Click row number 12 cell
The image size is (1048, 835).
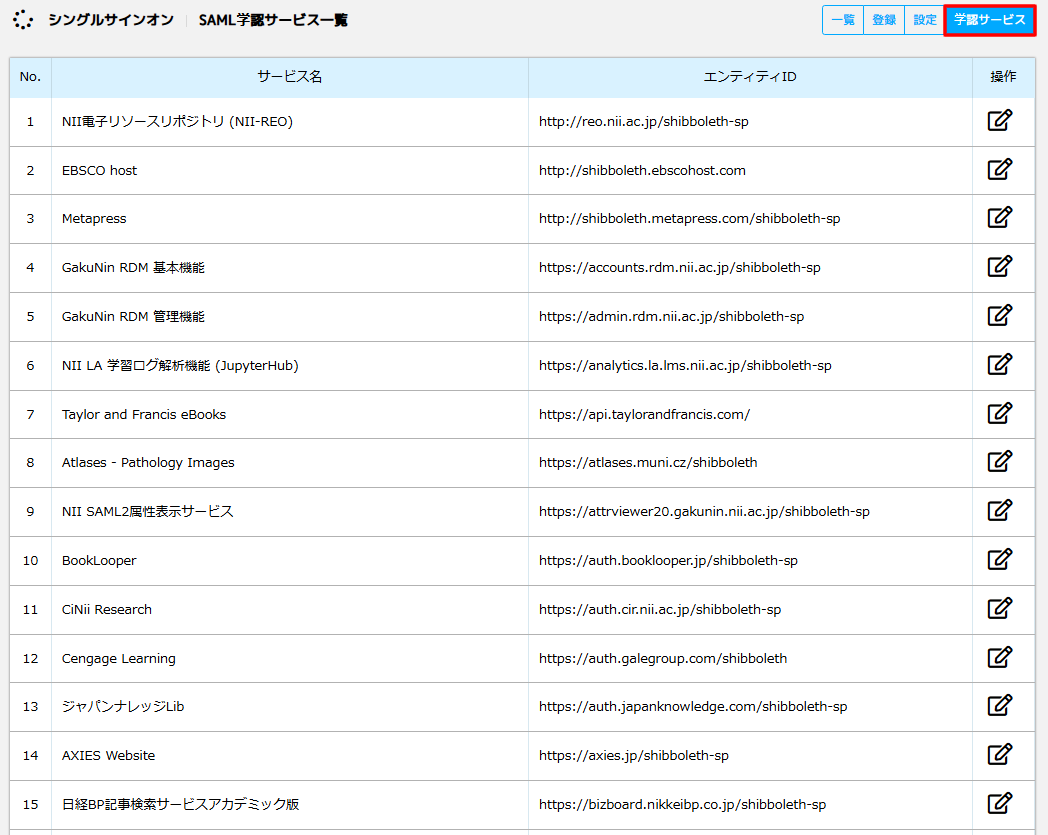(x=30, y=659)
